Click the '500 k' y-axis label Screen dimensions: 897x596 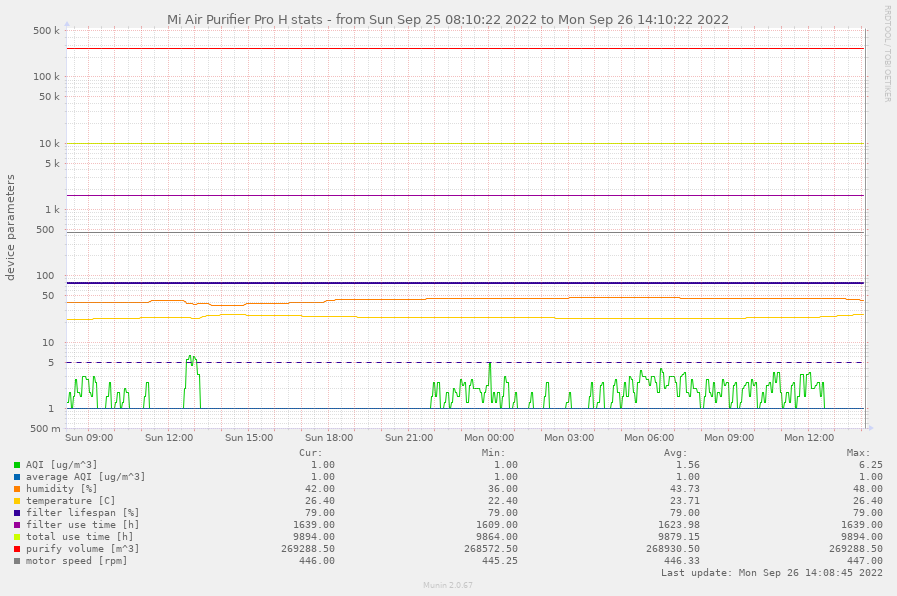[x=46, y=31]
